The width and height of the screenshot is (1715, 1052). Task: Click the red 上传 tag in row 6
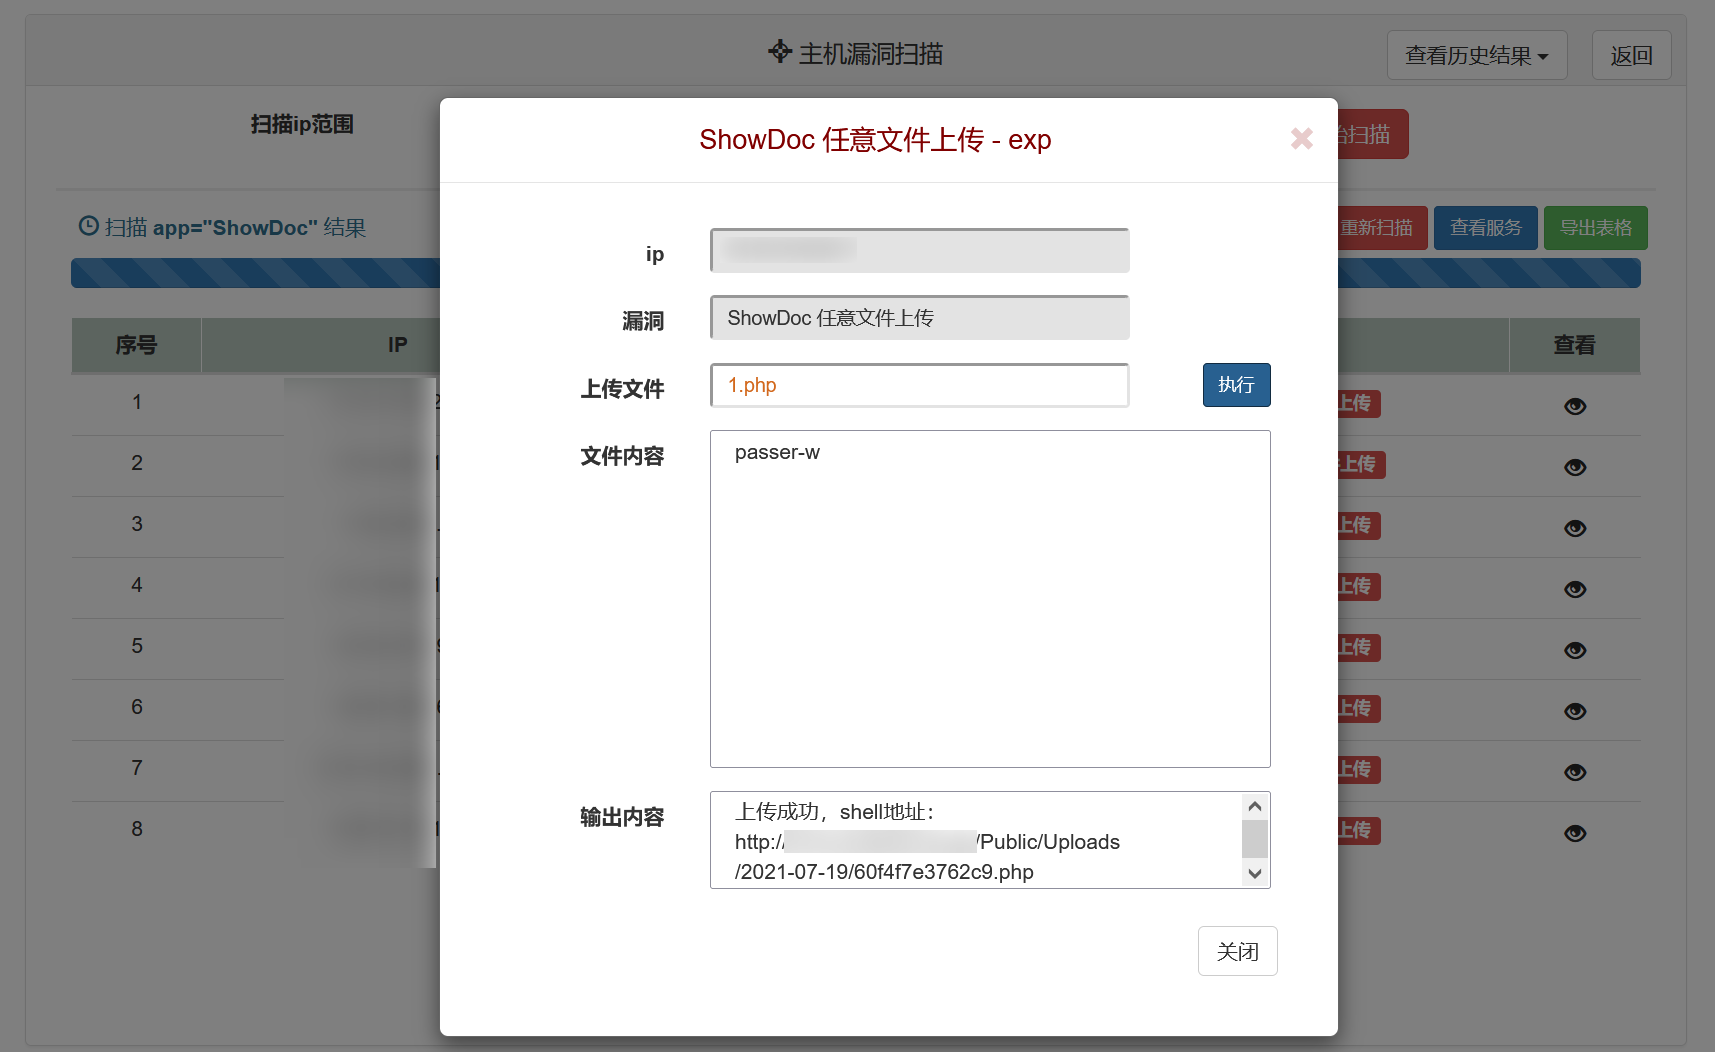[1359, 708]
